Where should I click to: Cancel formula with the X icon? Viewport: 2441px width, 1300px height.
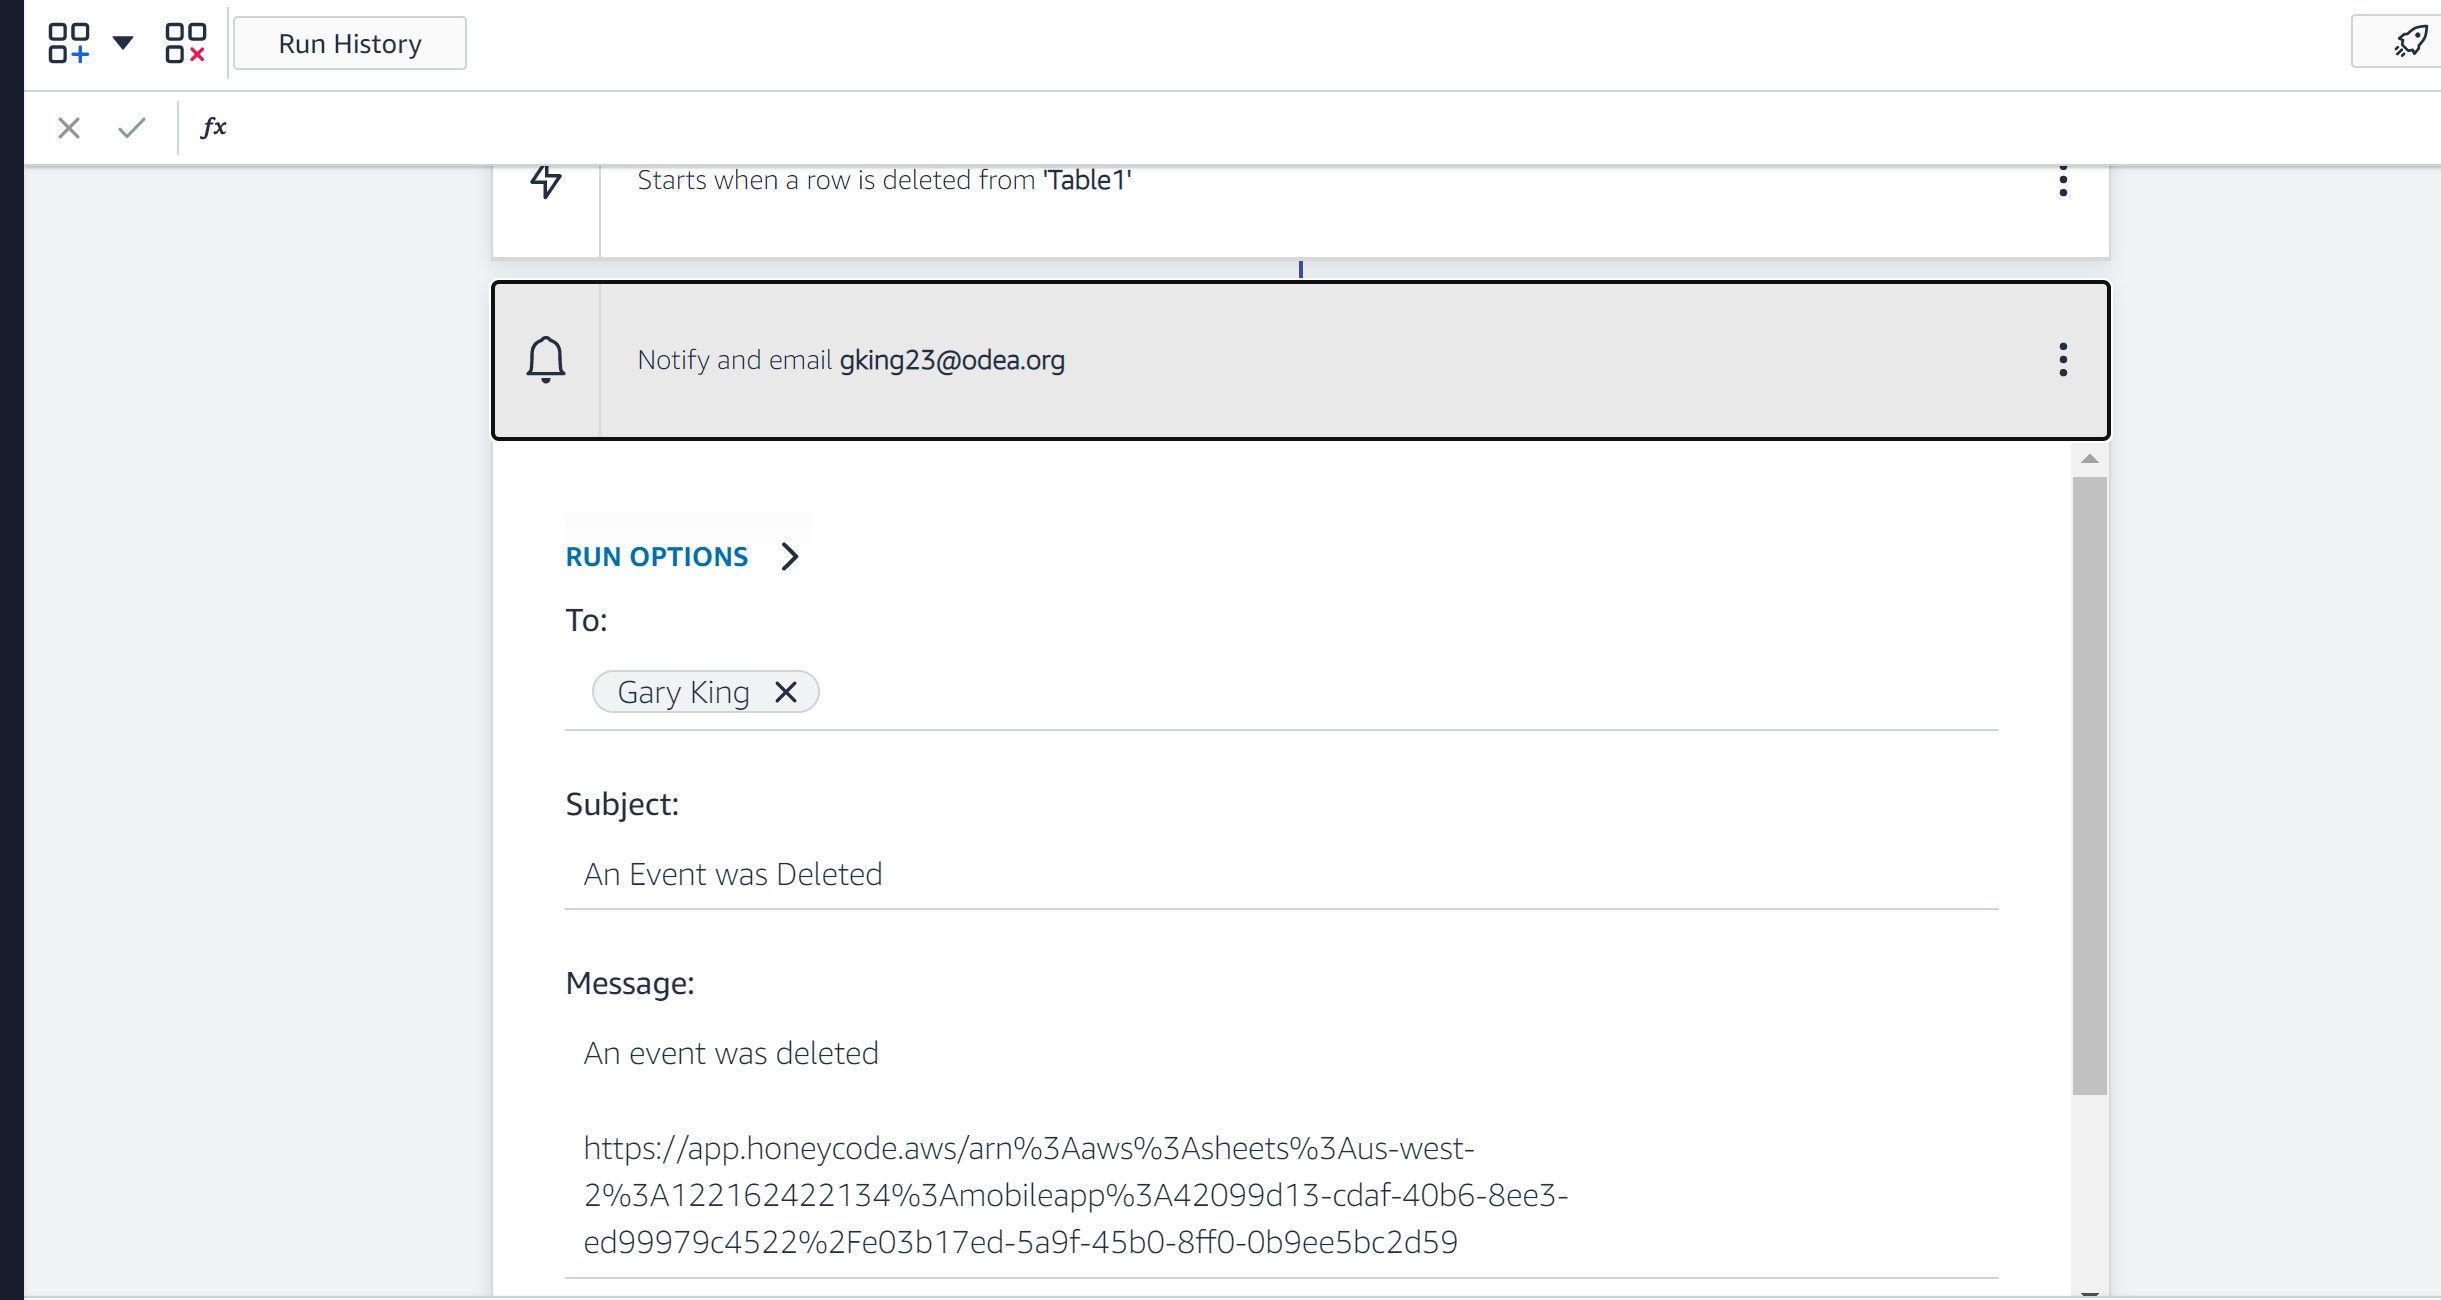coord(69,128)
